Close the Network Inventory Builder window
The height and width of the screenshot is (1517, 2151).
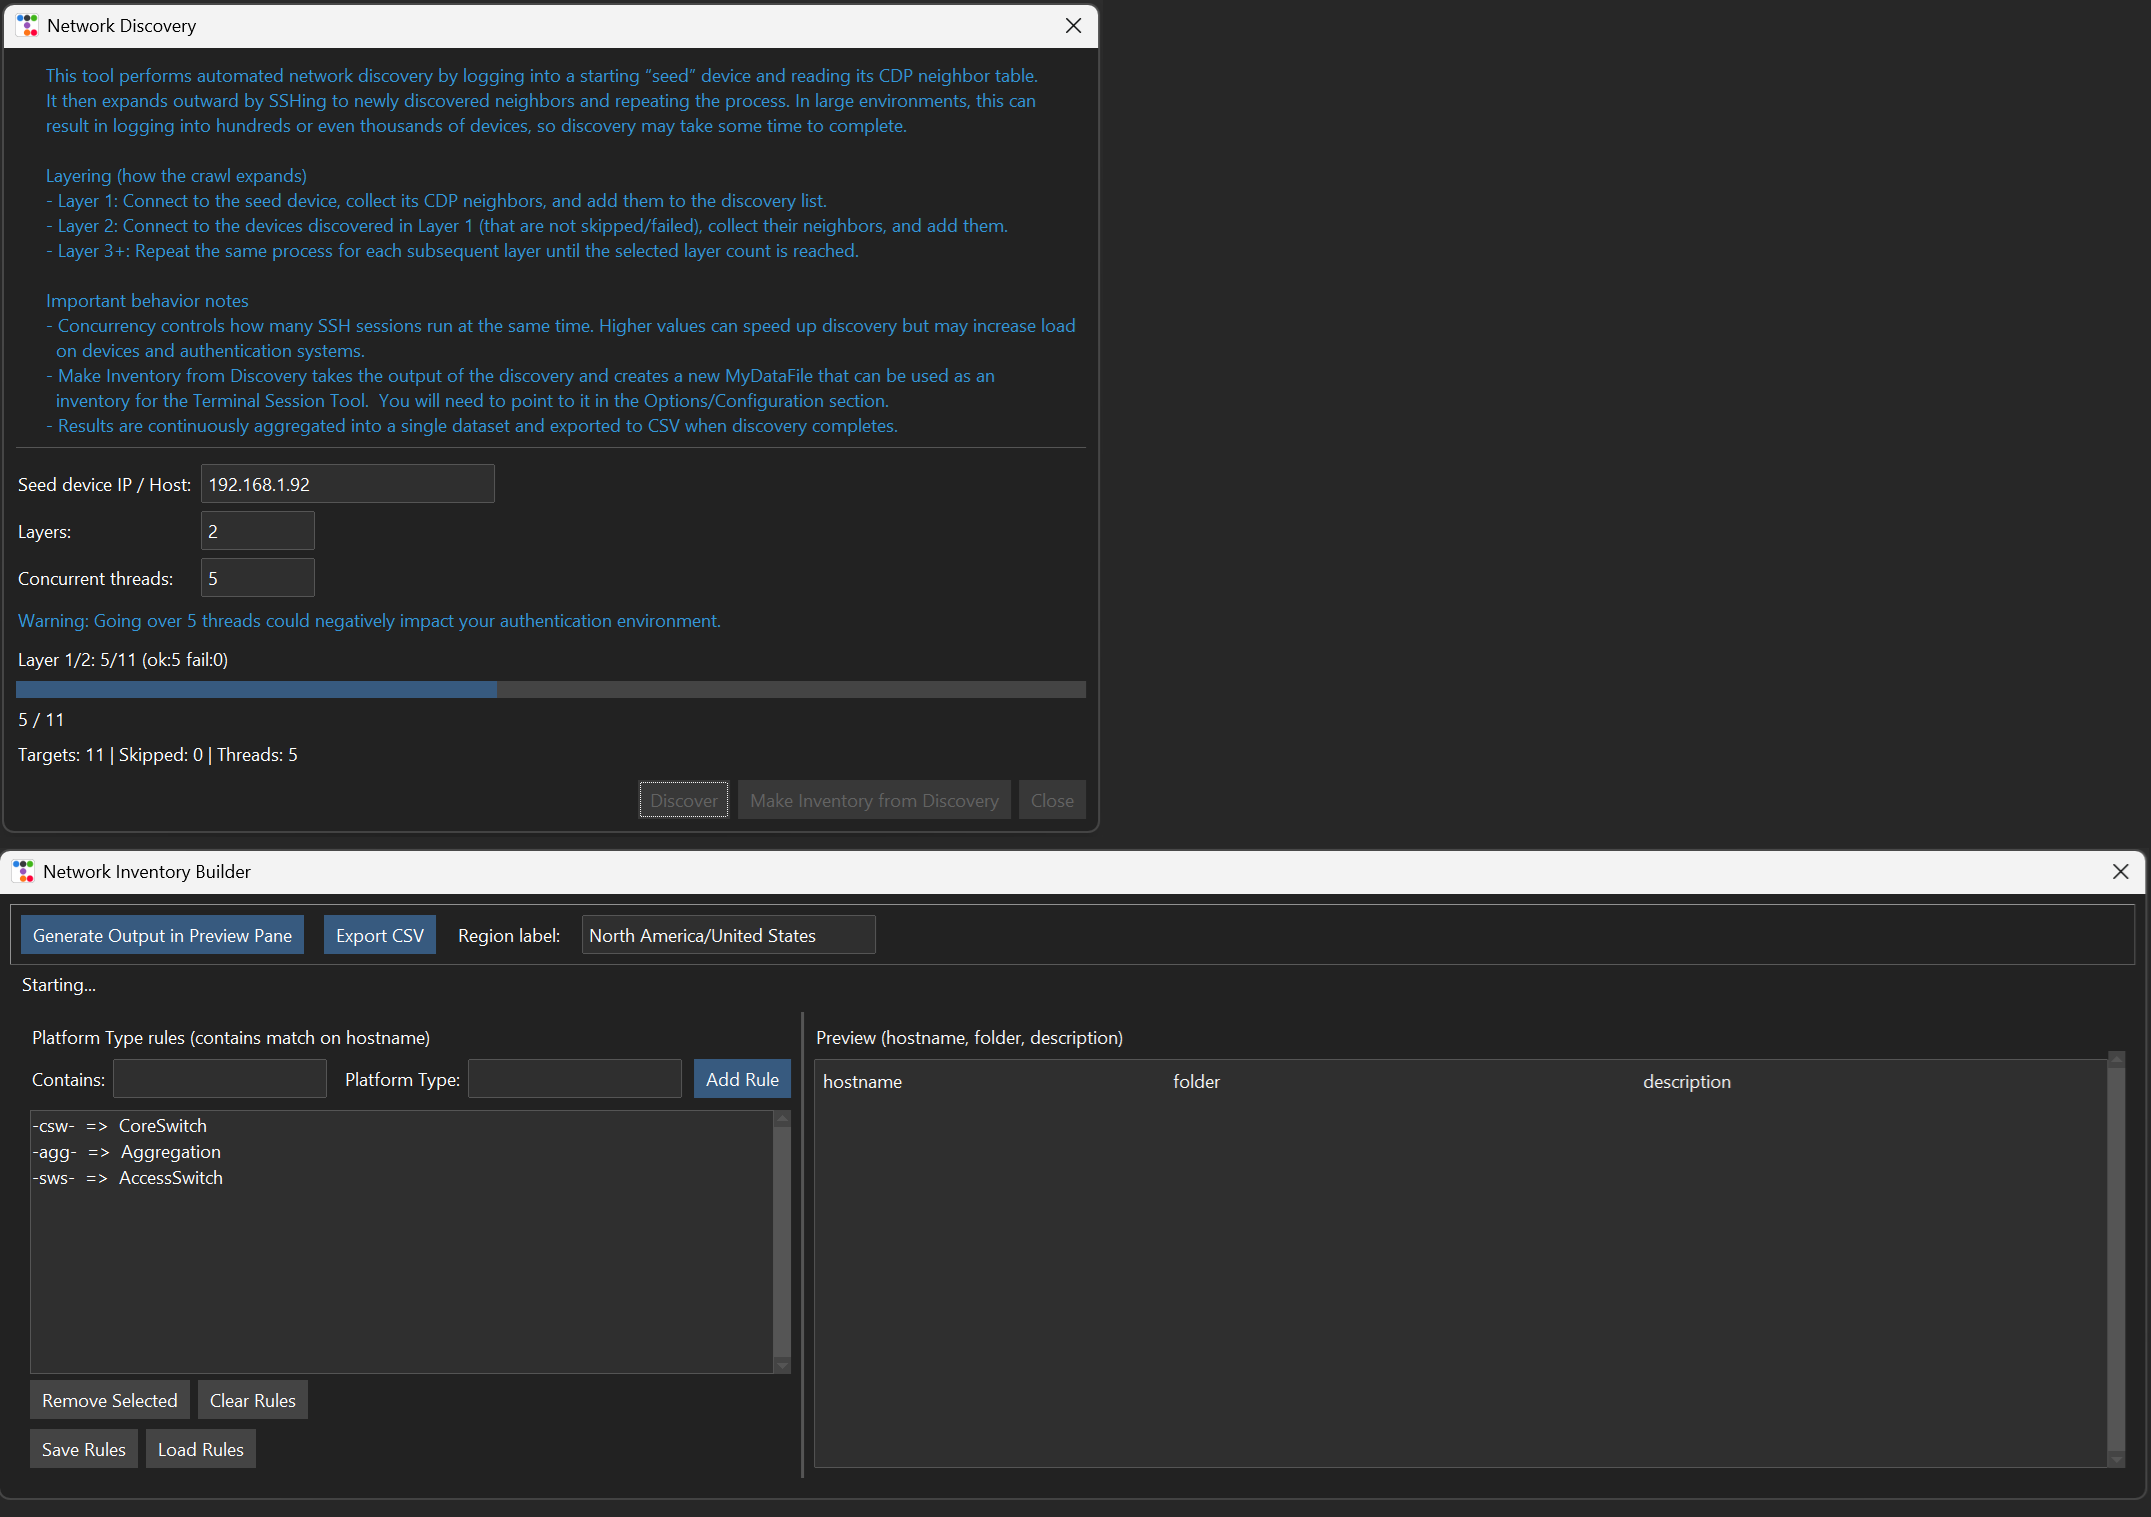(2120, 871)
